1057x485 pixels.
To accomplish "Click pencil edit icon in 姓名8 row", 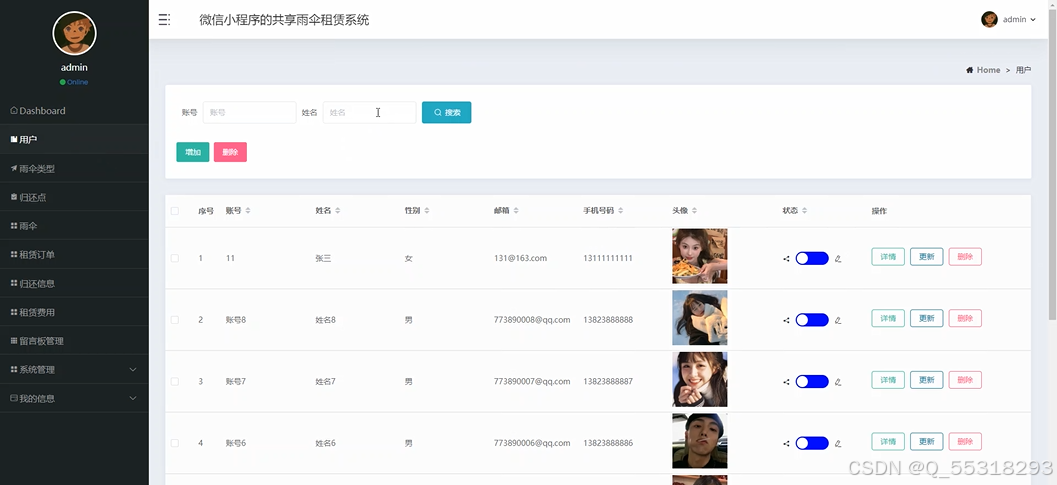I will (838, 320).
